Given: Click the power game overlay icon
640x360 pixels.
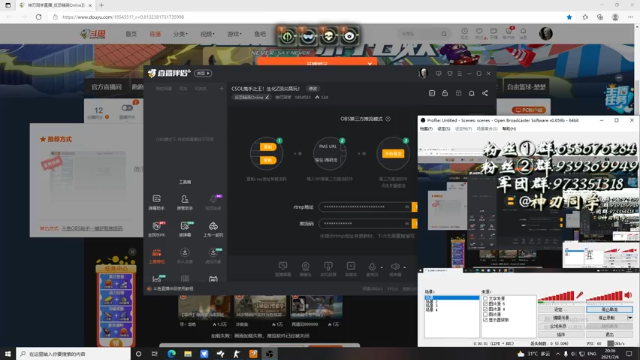Looking at the screenshot, I should [x=287, y=36].
